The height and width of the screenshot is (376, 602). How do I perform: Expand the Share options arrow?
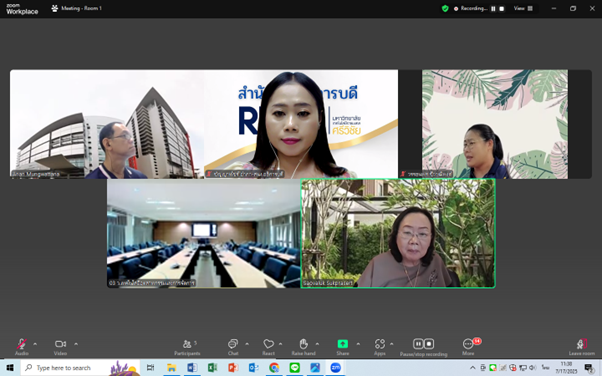point(358,344)
